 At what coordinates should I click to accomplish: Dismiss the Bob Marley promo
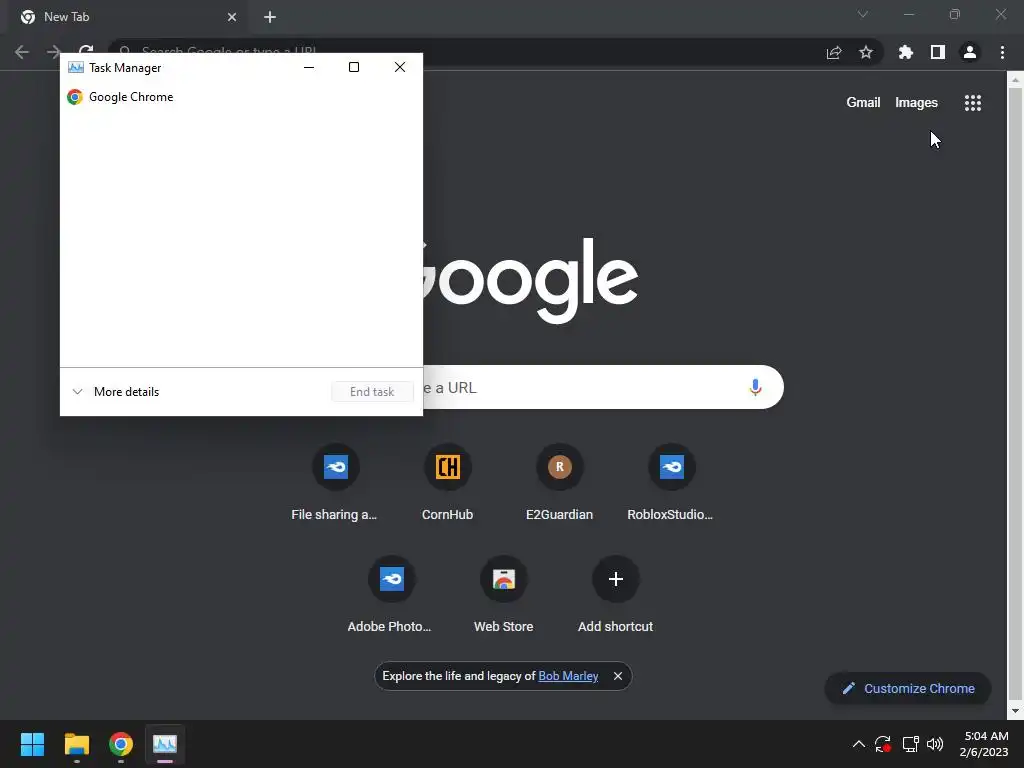pos(618,676)
